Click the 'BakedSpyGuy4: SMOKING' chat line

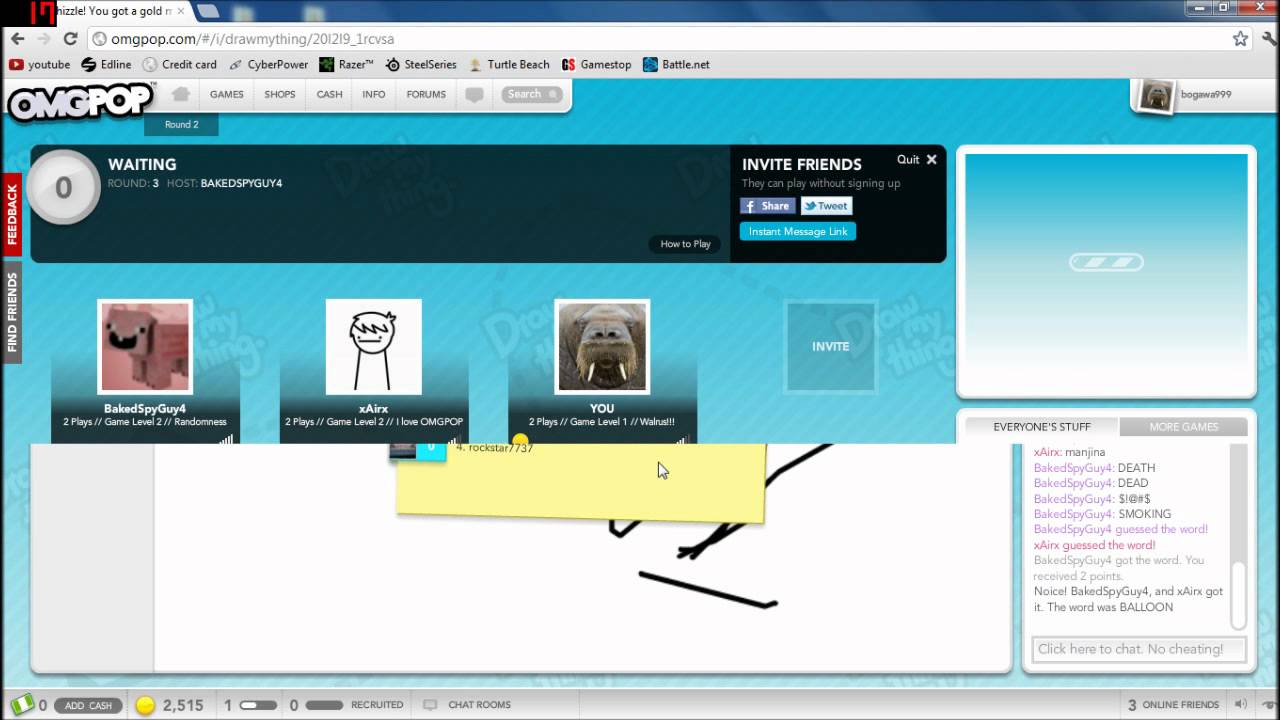pos(1102,514)
